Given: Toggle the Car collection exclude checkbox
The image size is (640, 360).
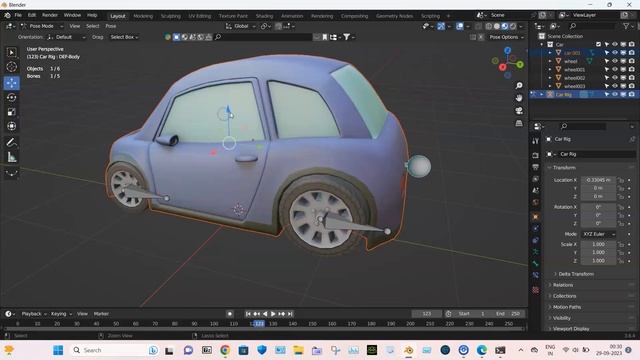Looking at the screenshot, I should 598,44.
